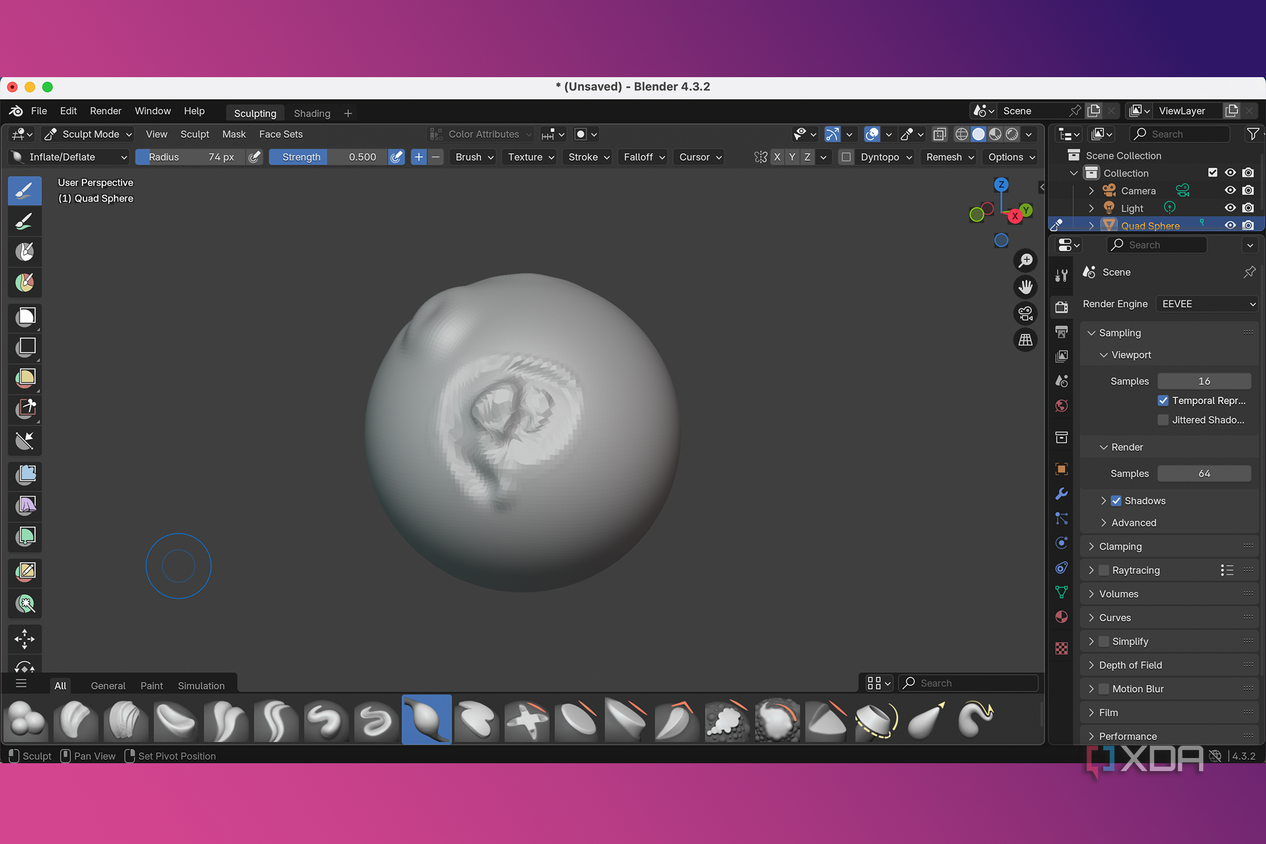Viewport: 1266px width, 844px height.
Task: Toggle X-ray display in viewport header
Action: pyautogui.click(x=939, y=134)
